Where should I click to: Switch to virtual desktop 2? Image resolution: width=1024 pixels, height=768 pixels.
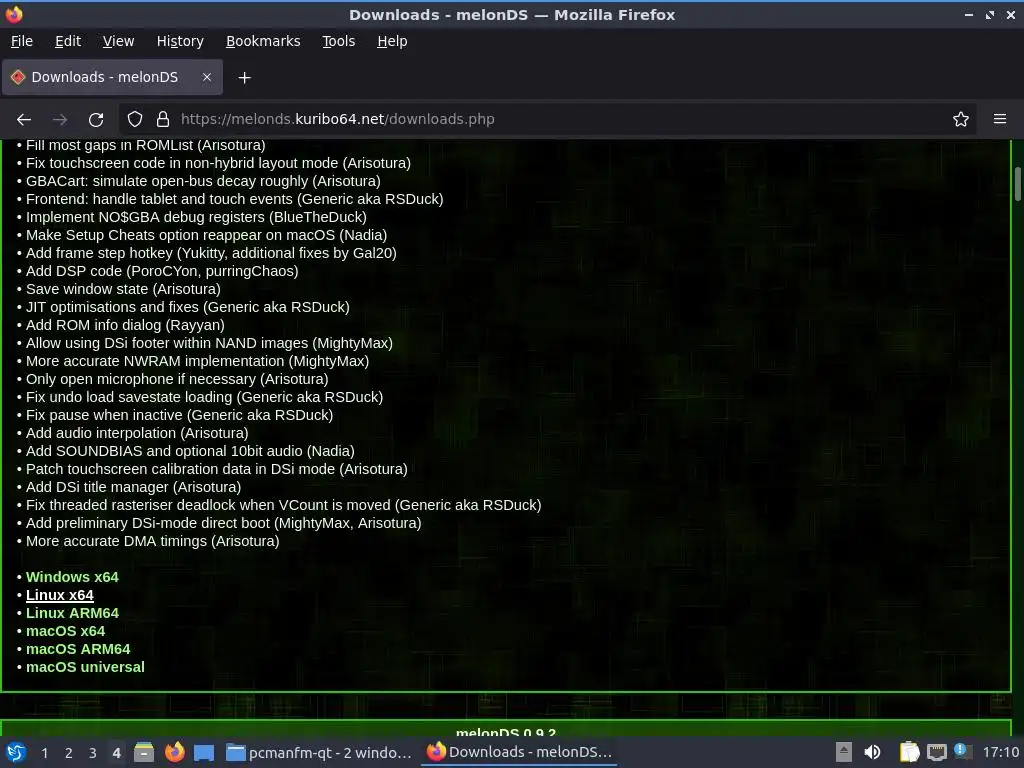[69, 753]
